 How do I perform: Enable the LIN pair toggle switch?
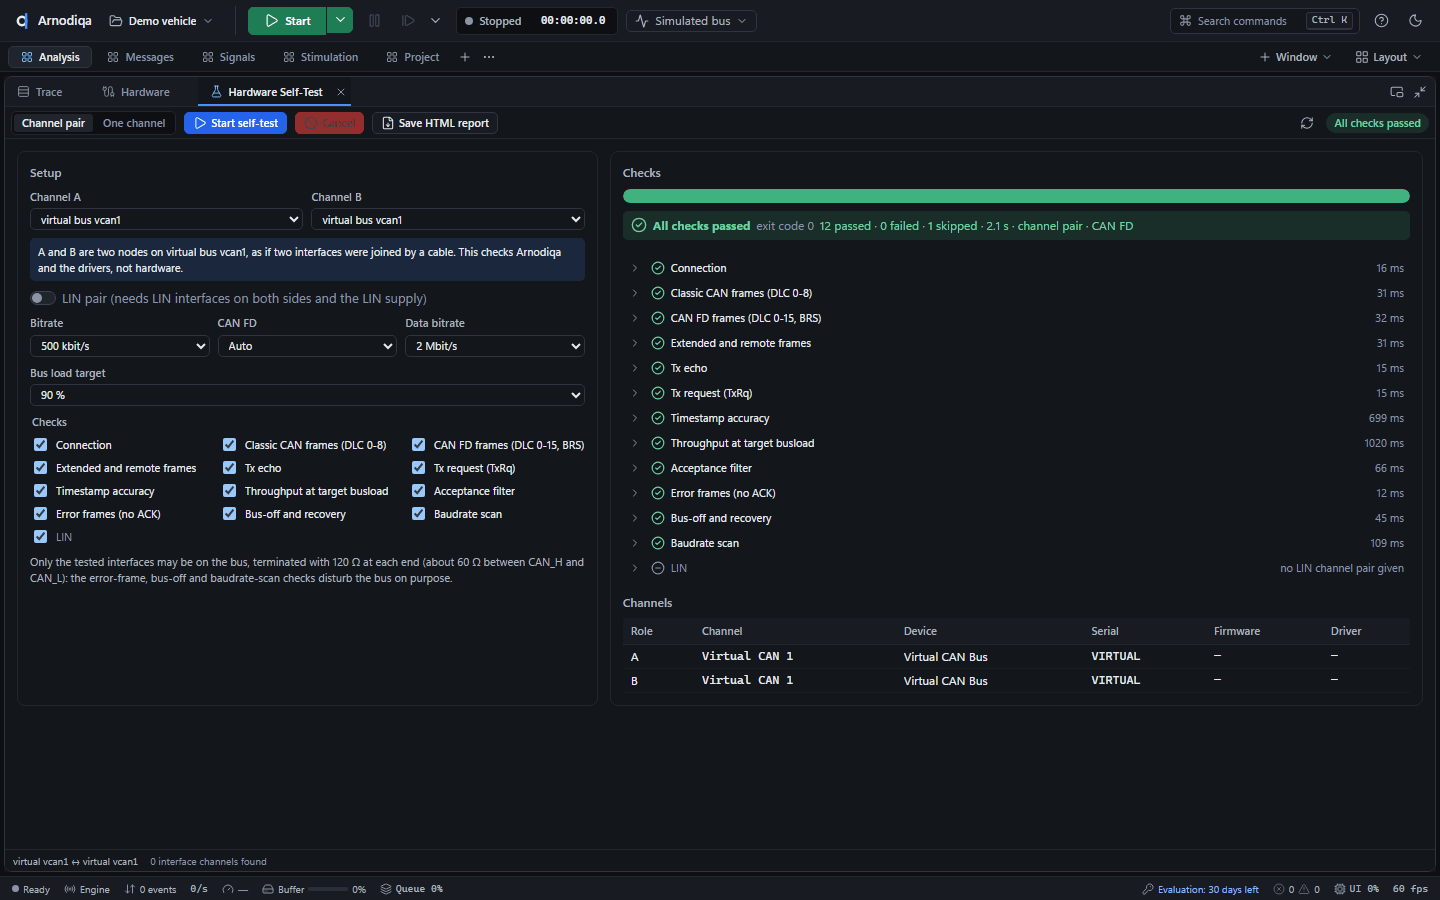[43, 298]
